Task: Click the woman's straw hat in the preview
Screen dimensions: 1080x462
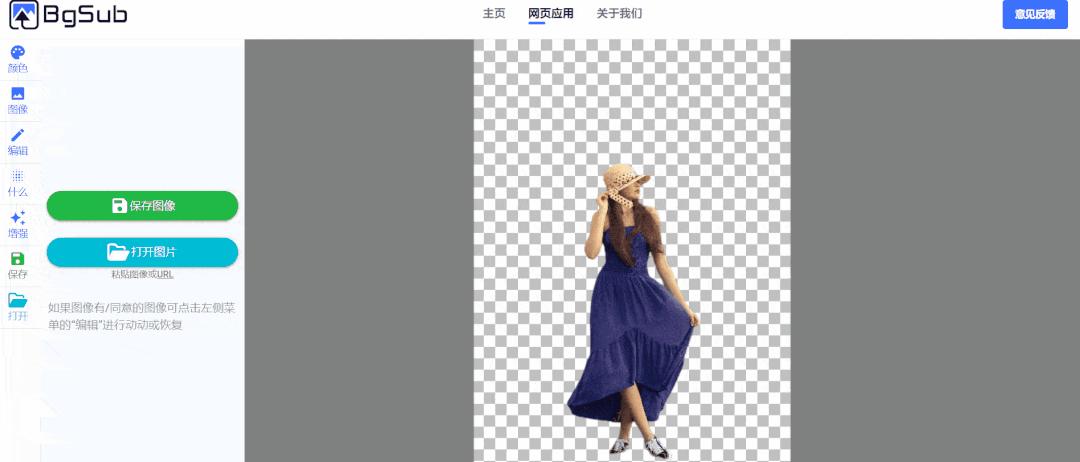Action: tap(624, 181)
